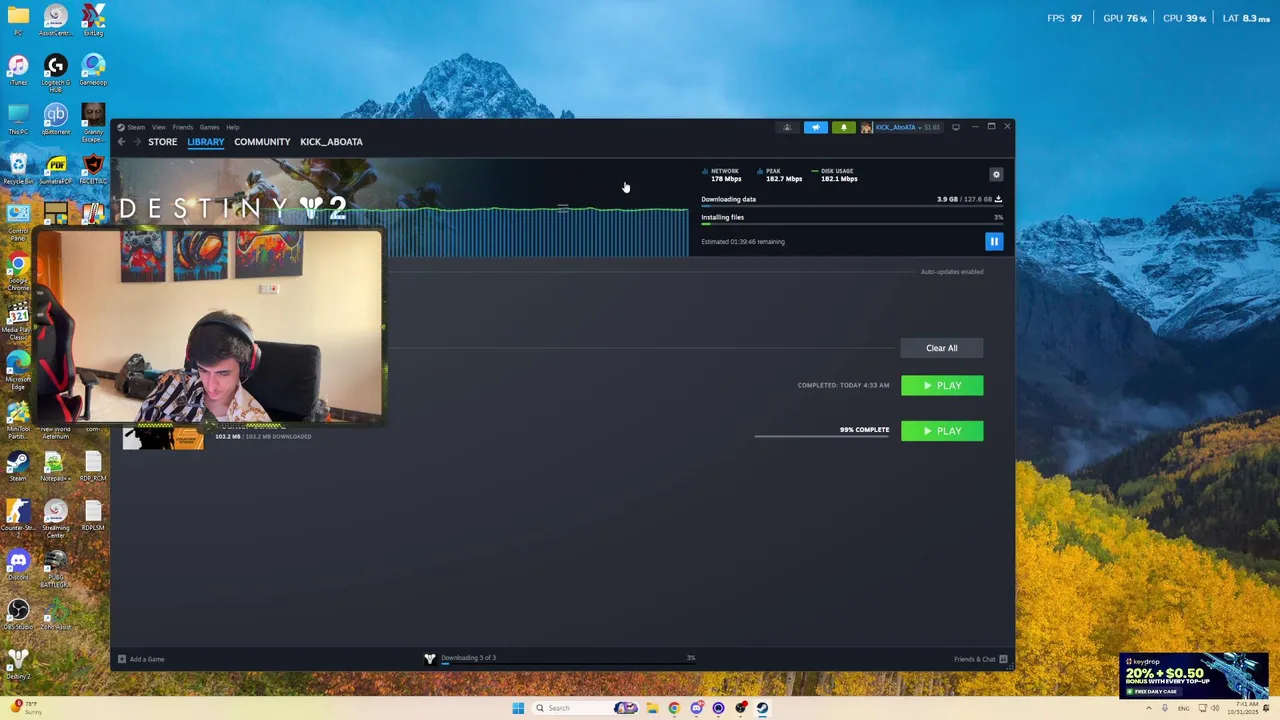Open the KICK_ABOATA profile tab
Image resolution: width=1280 pixels, height=720 pixels.
[331, 142]
